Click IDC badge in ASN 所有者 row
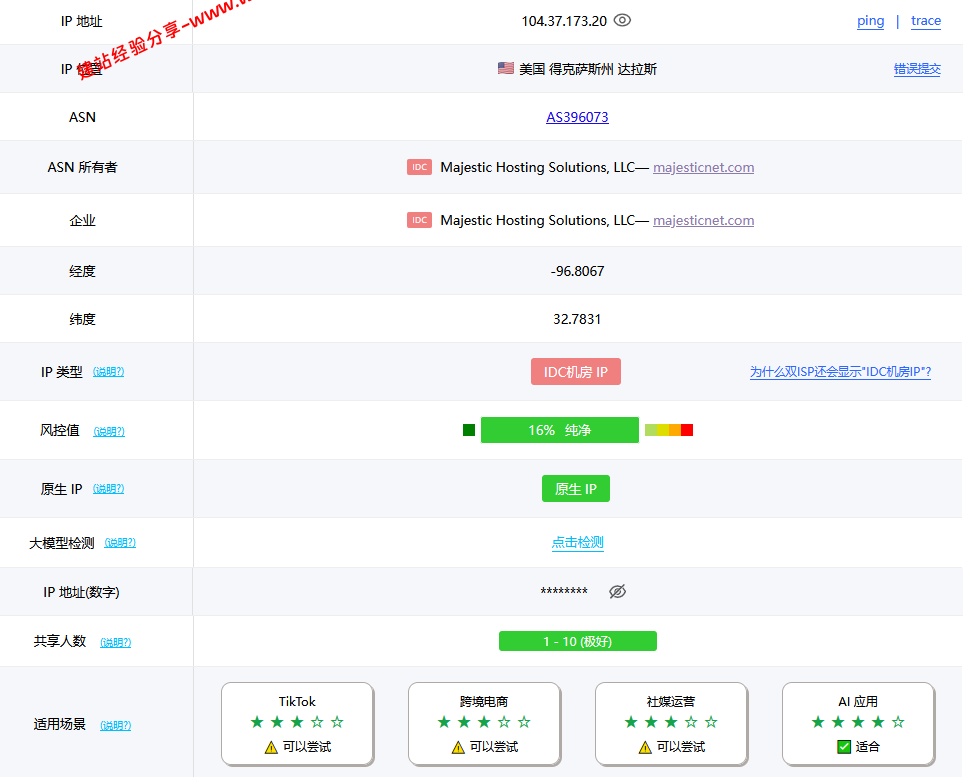The height and width of the screenshot is (777, 965). pos(419,167)
